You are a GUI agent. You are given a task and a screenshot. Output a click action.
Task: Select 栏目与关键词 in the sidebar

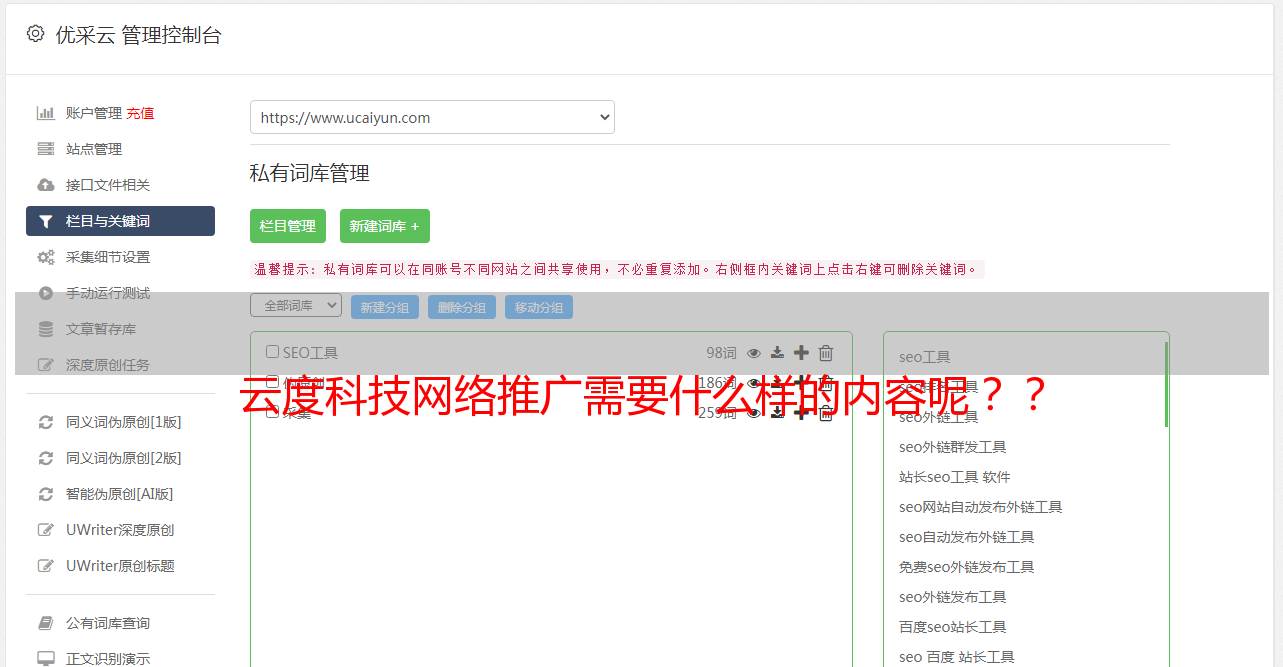tap(120, 221)
